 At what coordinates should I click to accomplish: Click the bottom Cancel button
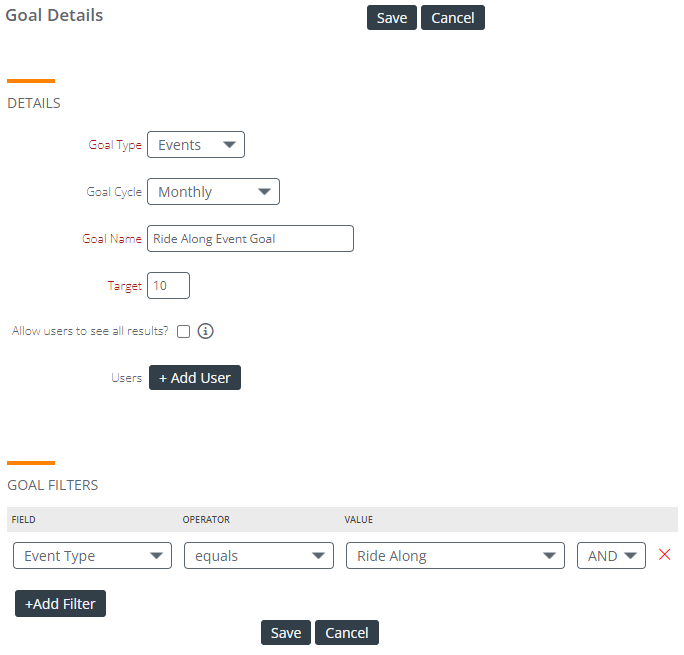[347, 632]
